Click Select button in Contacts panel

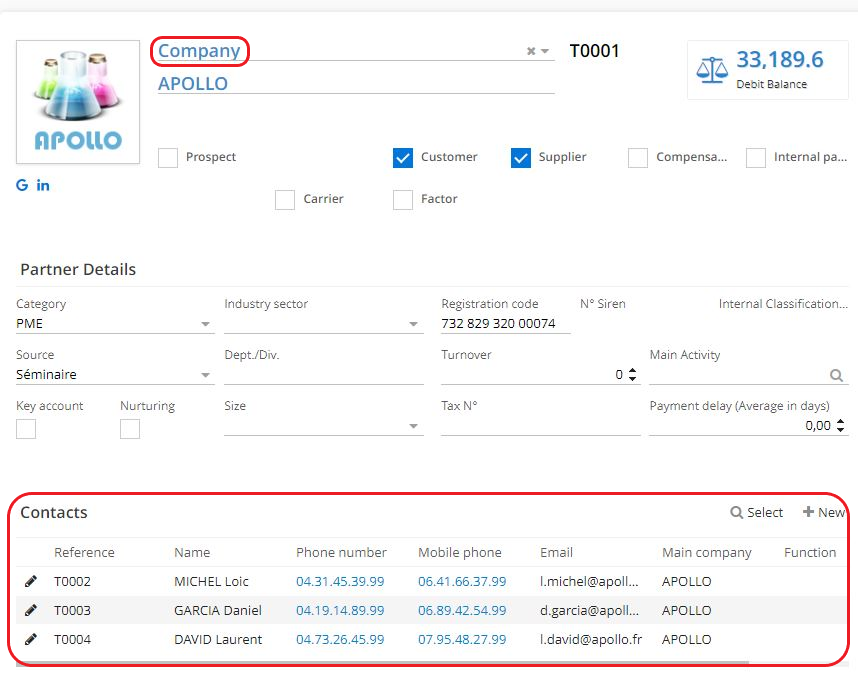(x=757, y=512)
